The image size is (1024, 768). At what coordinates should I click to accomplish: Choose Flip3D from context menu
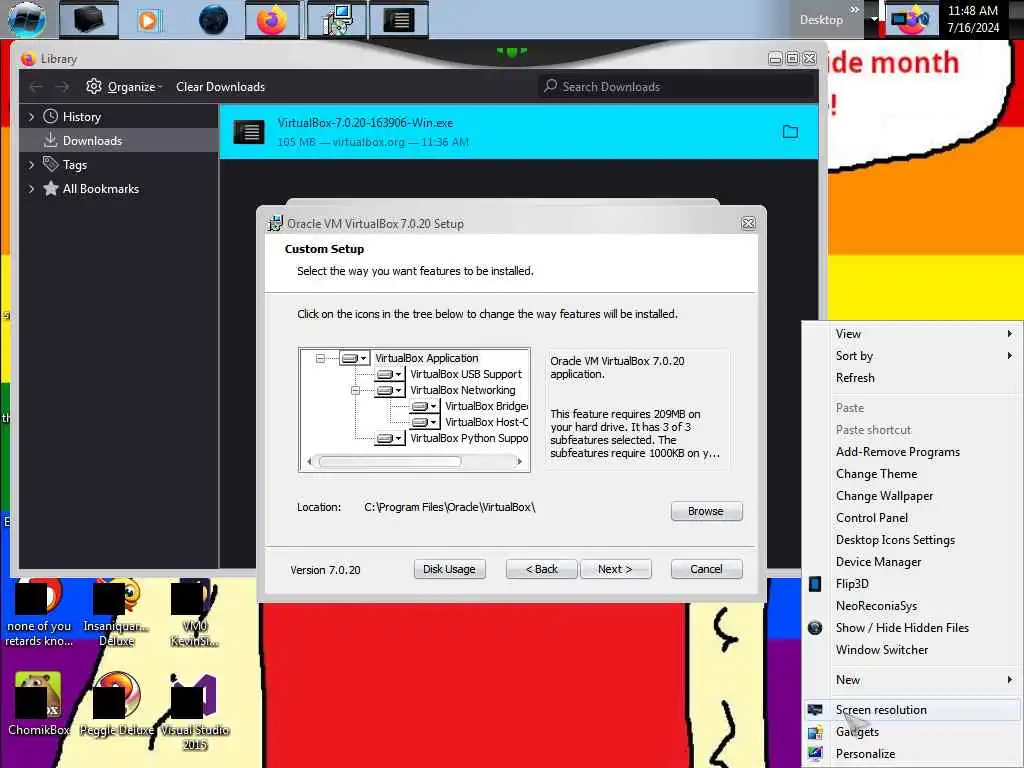pos(914,584)
